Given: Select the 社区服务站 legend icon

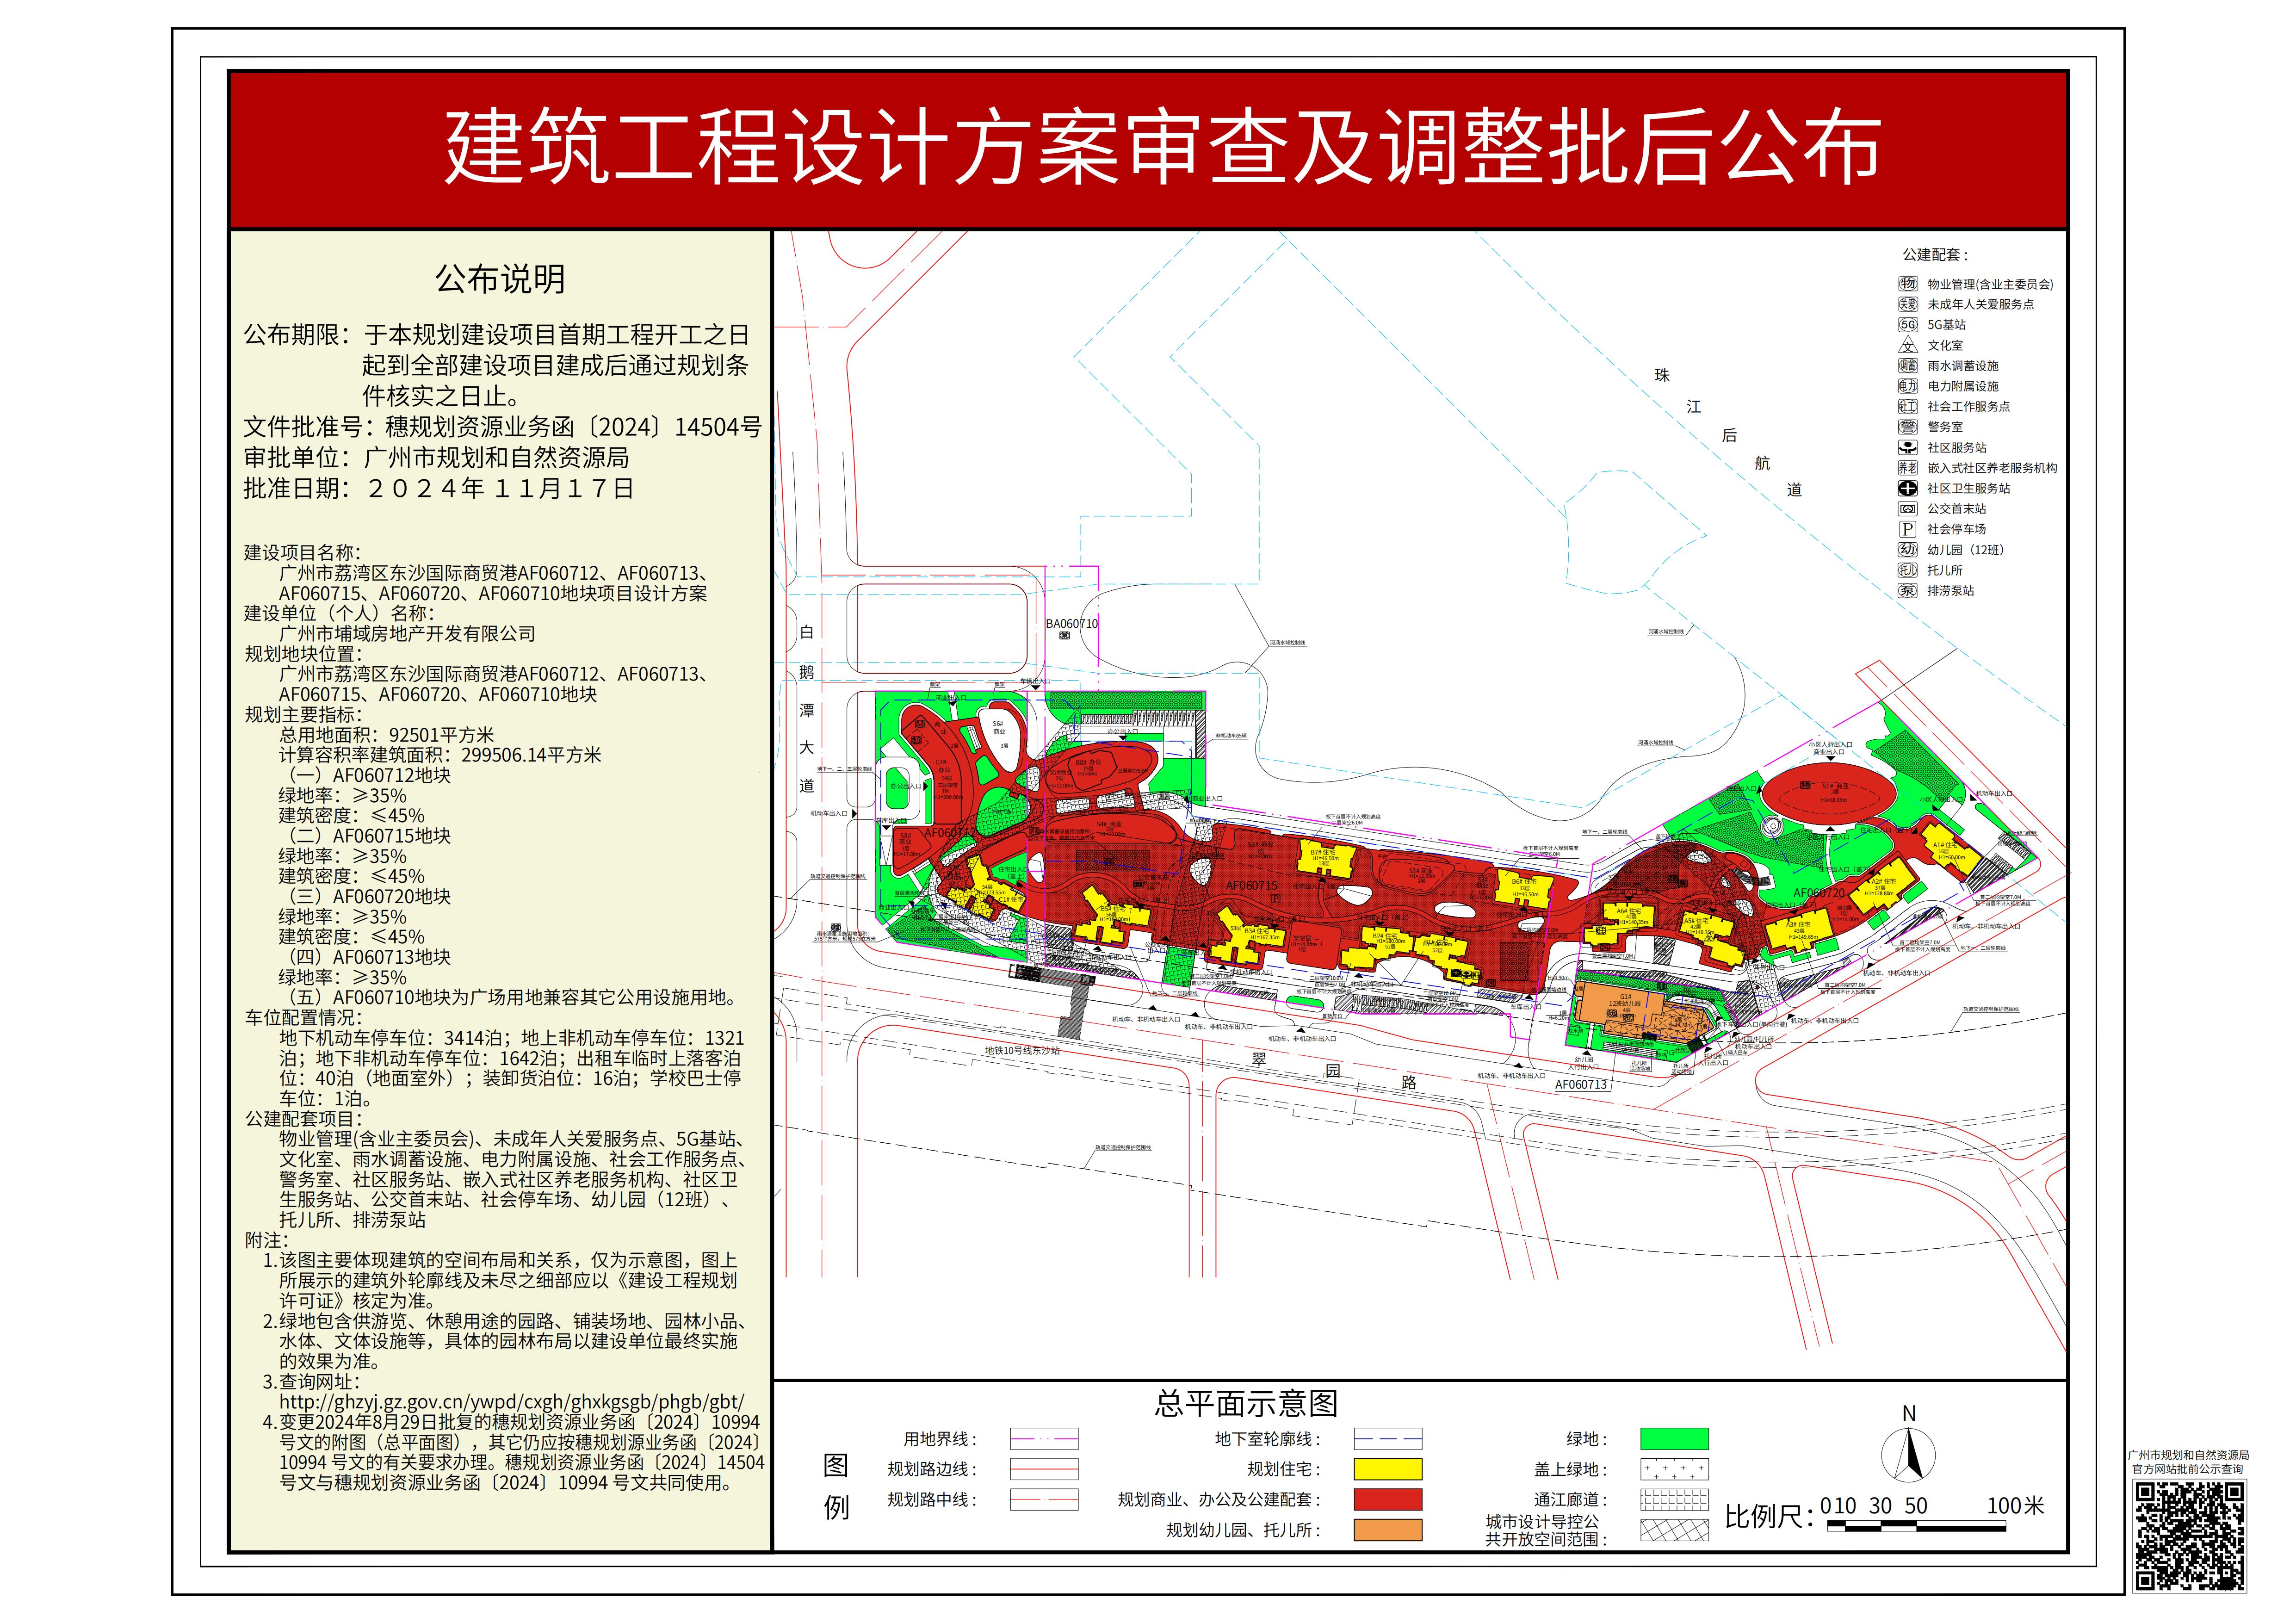Looking at the screenshot, I should click(1908, 448).
